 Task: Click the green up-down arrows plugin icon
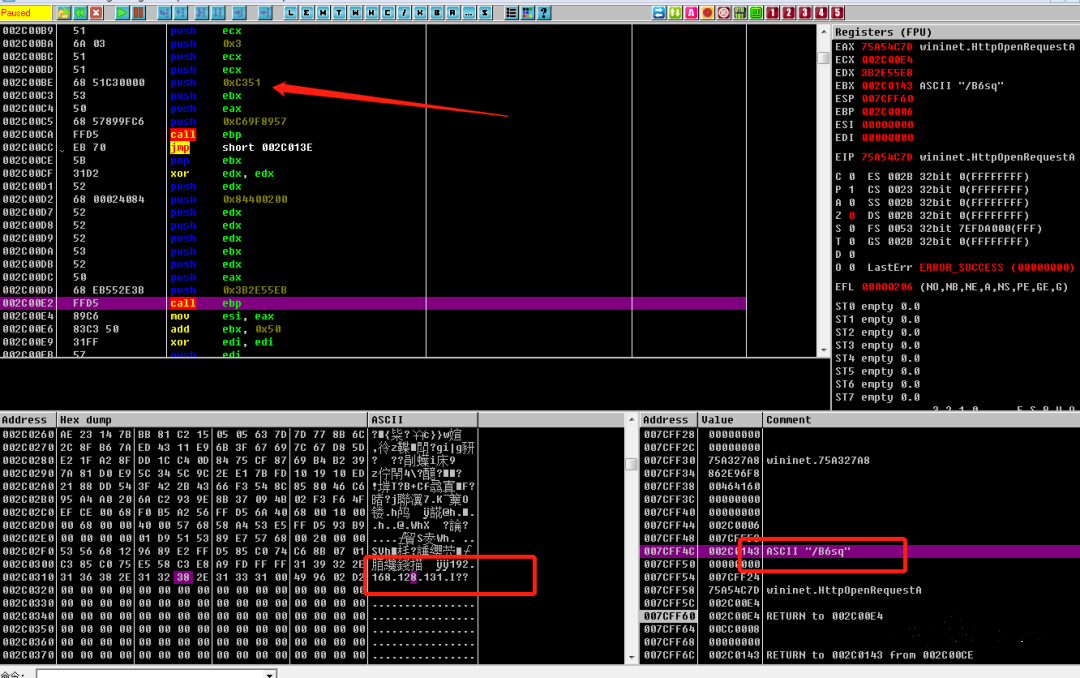[x=675, y=13]
